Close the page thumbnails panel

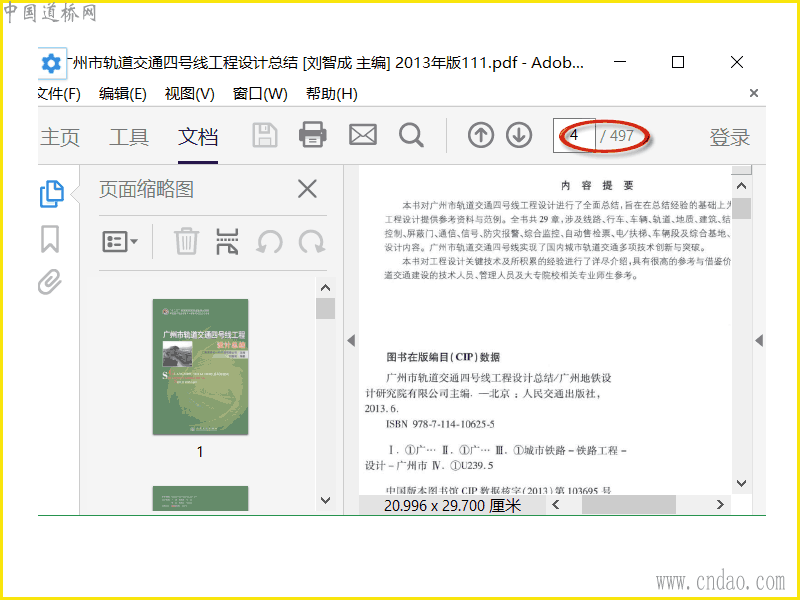pos(307,189)
